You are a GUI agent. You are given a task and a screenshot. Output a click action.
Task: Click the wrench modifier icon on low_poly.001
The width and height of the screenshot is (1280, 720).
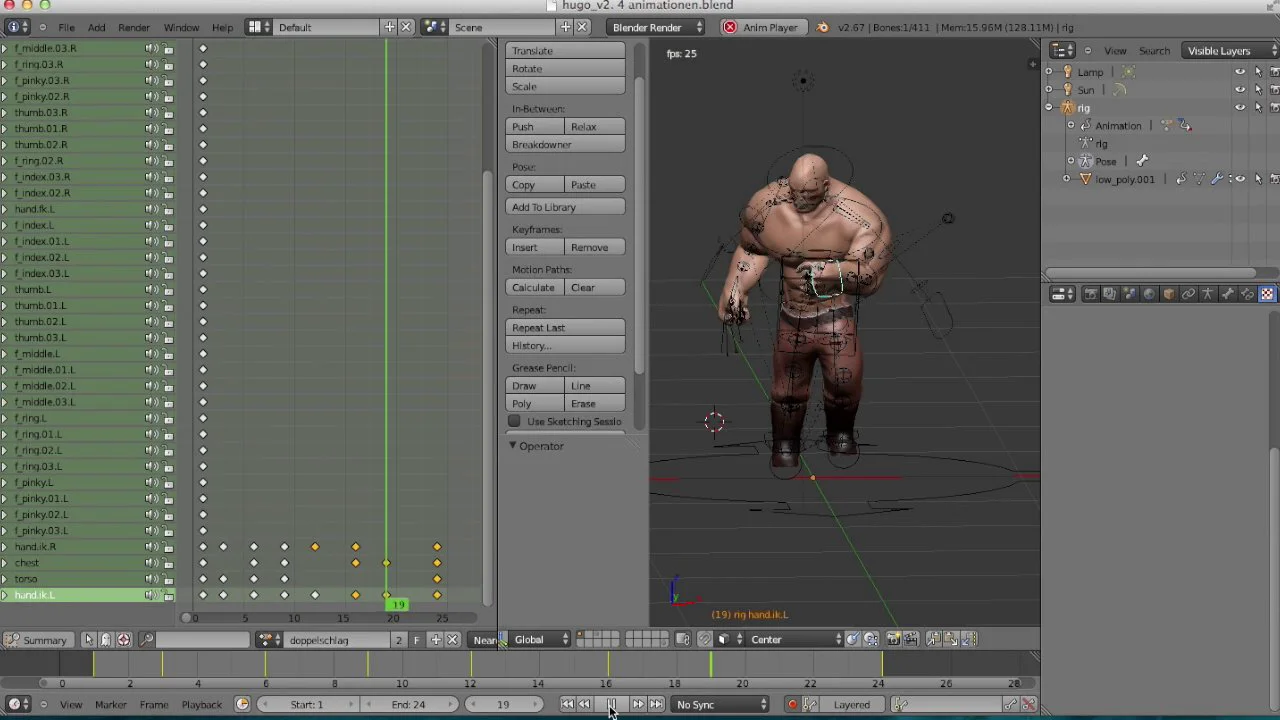[1217, 179]
